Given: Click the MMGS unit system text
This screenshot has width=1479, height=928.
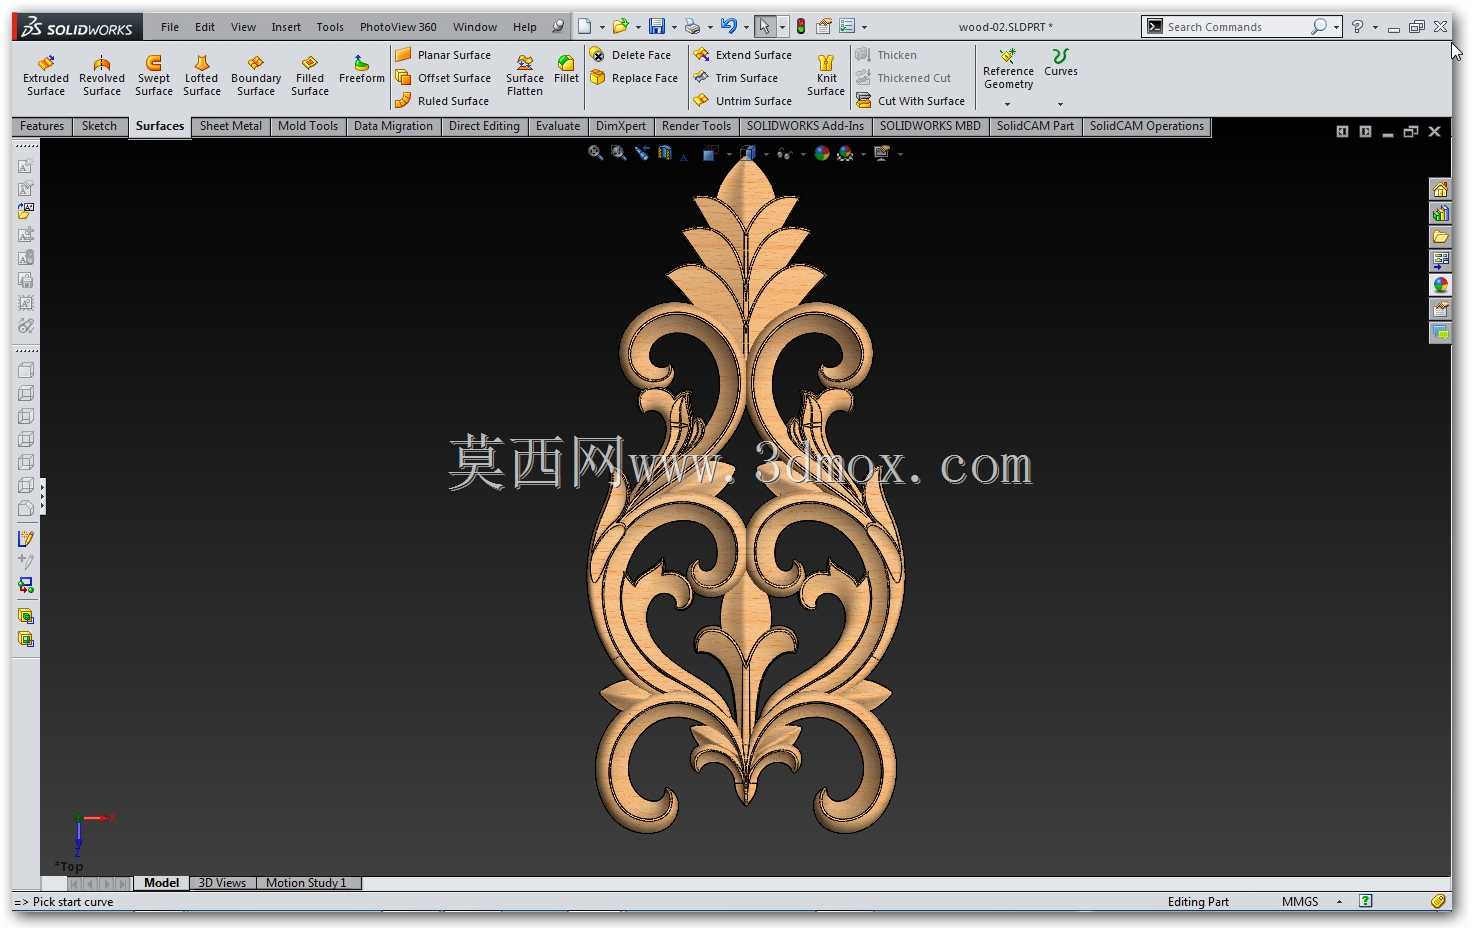Looking at the screenshot, I should point(1300,902).
